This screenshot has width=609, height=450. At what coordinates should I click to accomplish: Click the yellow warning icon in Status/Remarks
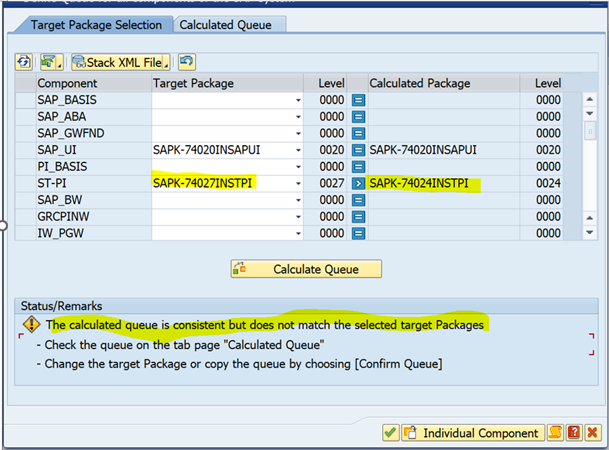[x=31, y=325]
